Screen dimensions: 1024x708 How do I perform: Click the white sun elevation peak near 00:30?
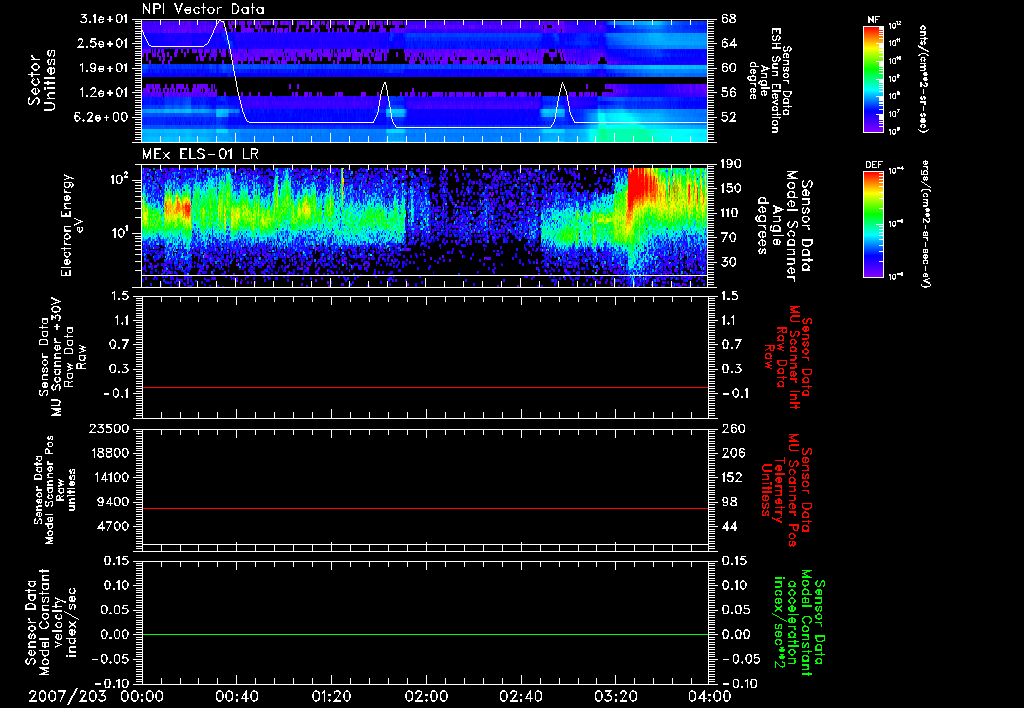pos(221,24)
